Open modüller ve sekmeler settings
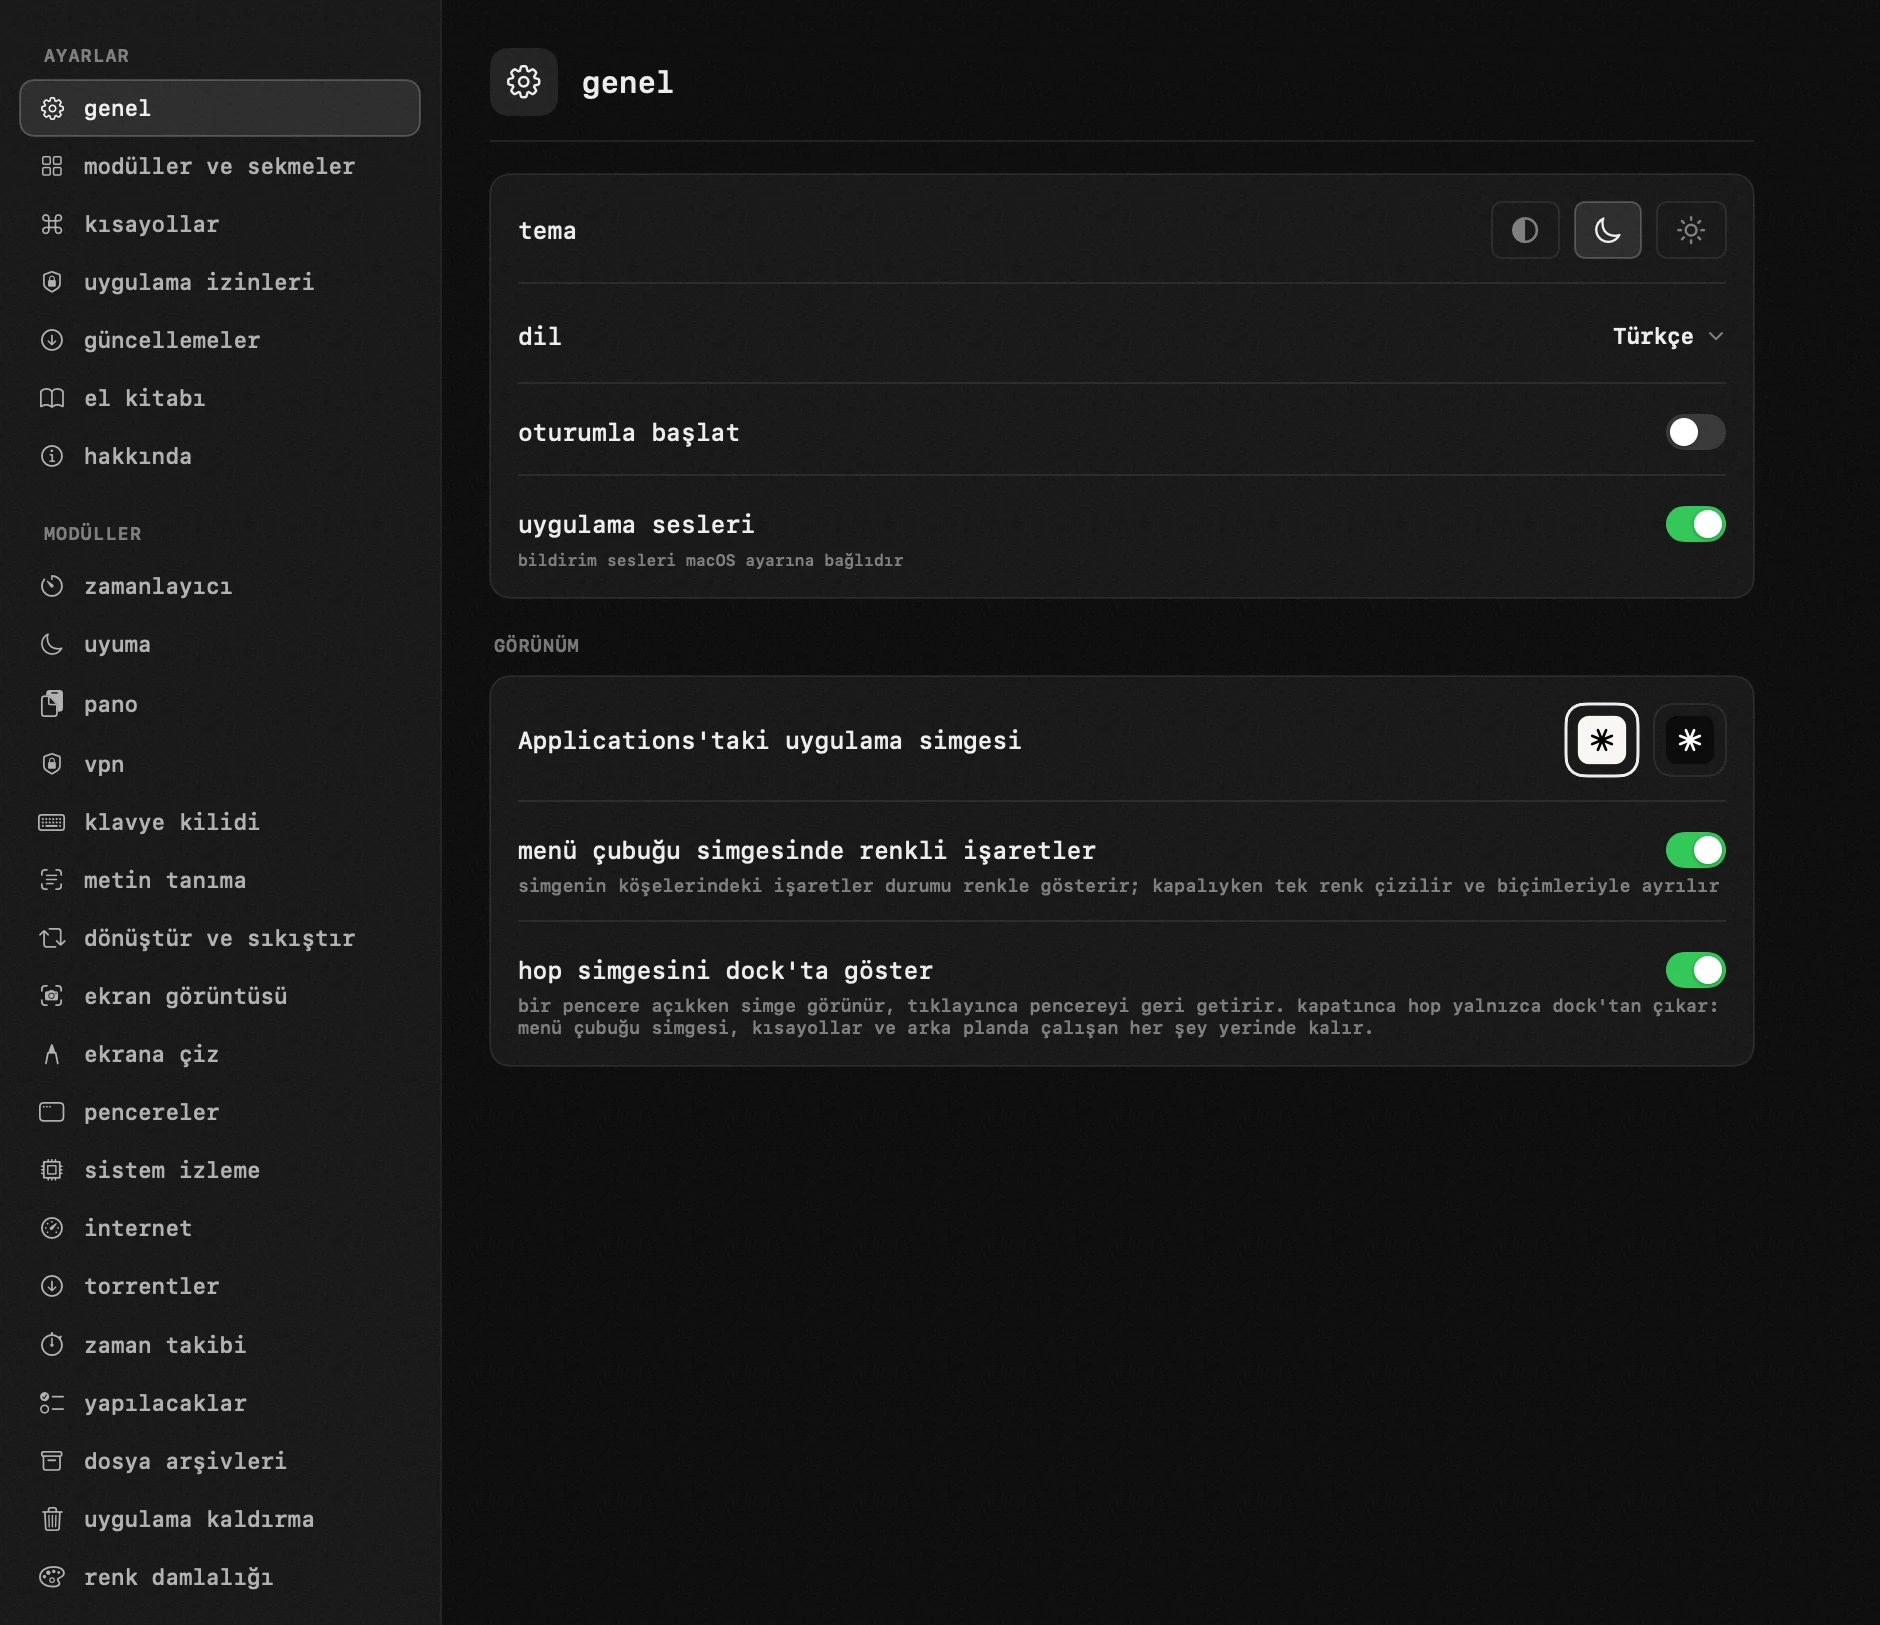 click(220, 166)
